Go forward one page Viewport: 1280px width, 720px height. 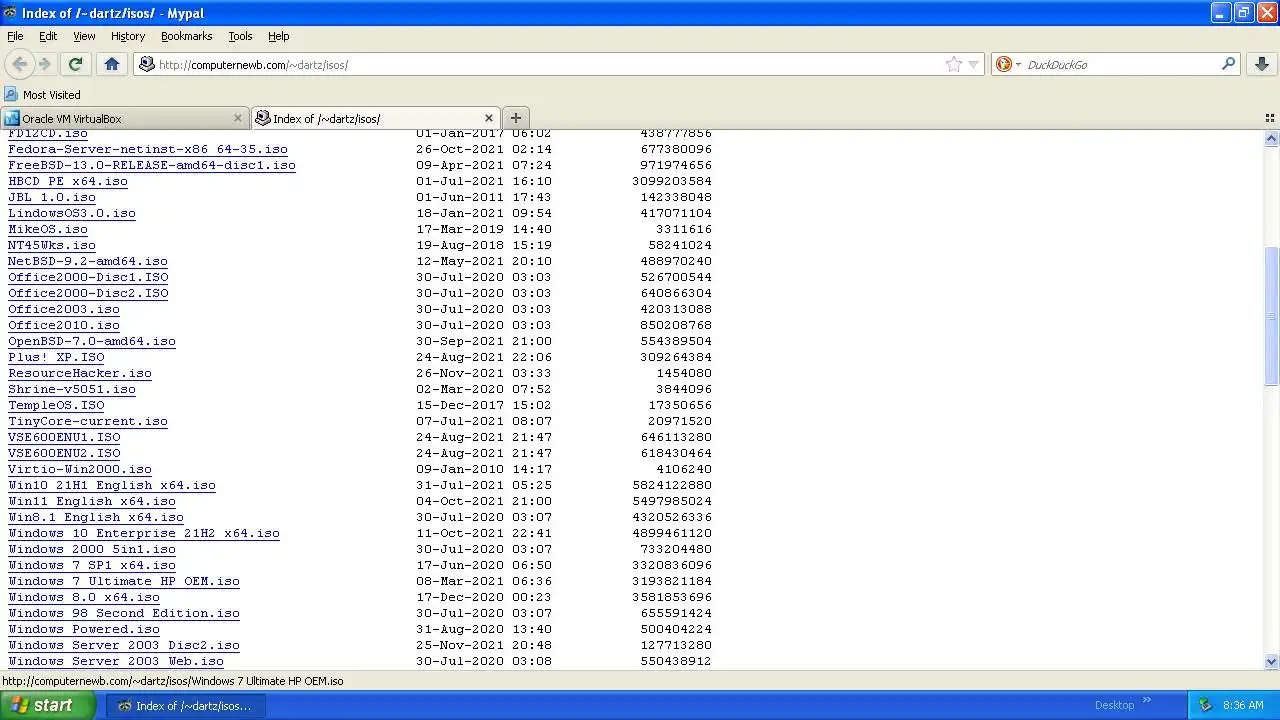pos(45,64)
